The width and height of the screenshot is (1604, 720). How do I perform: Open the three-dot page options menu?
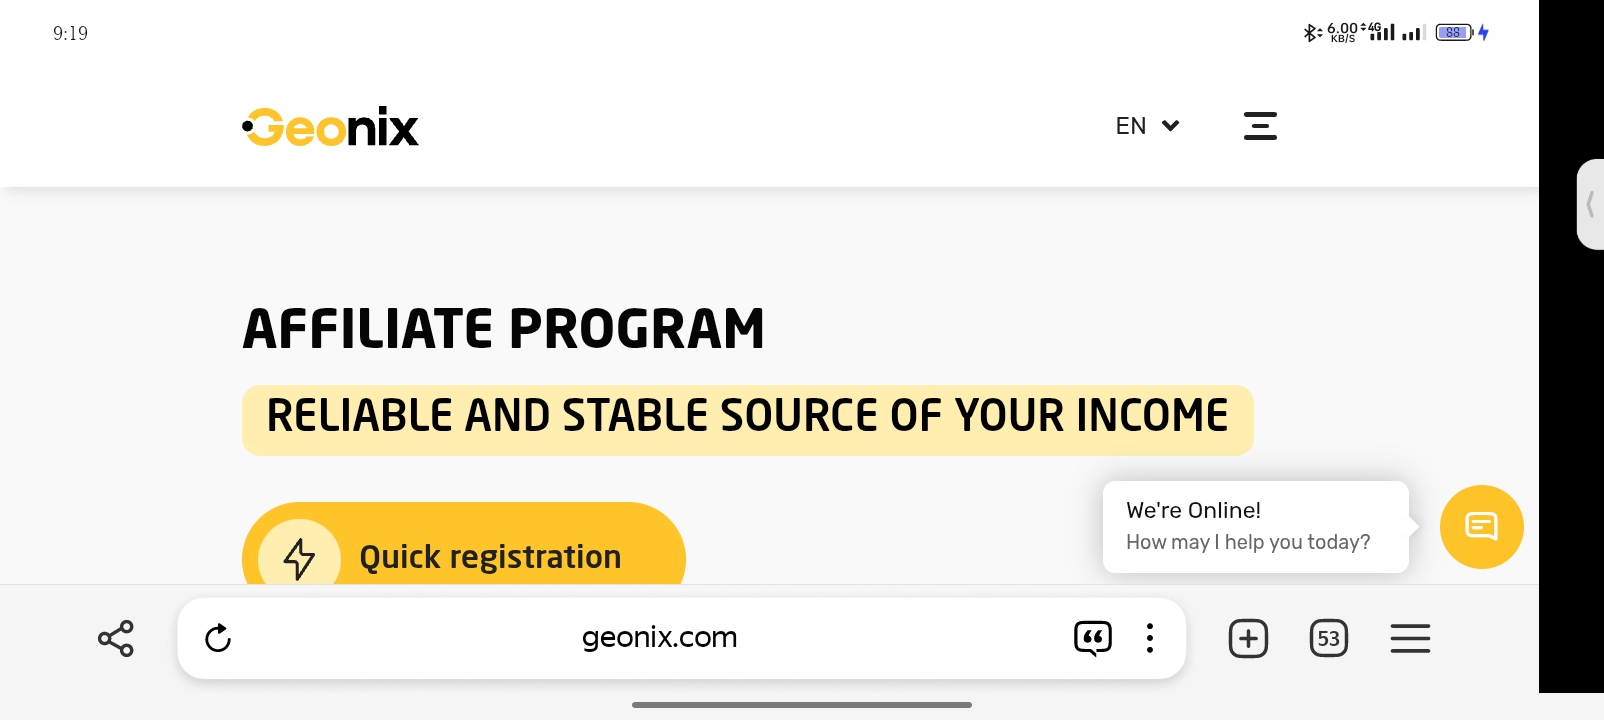[x=1150, y=638]
